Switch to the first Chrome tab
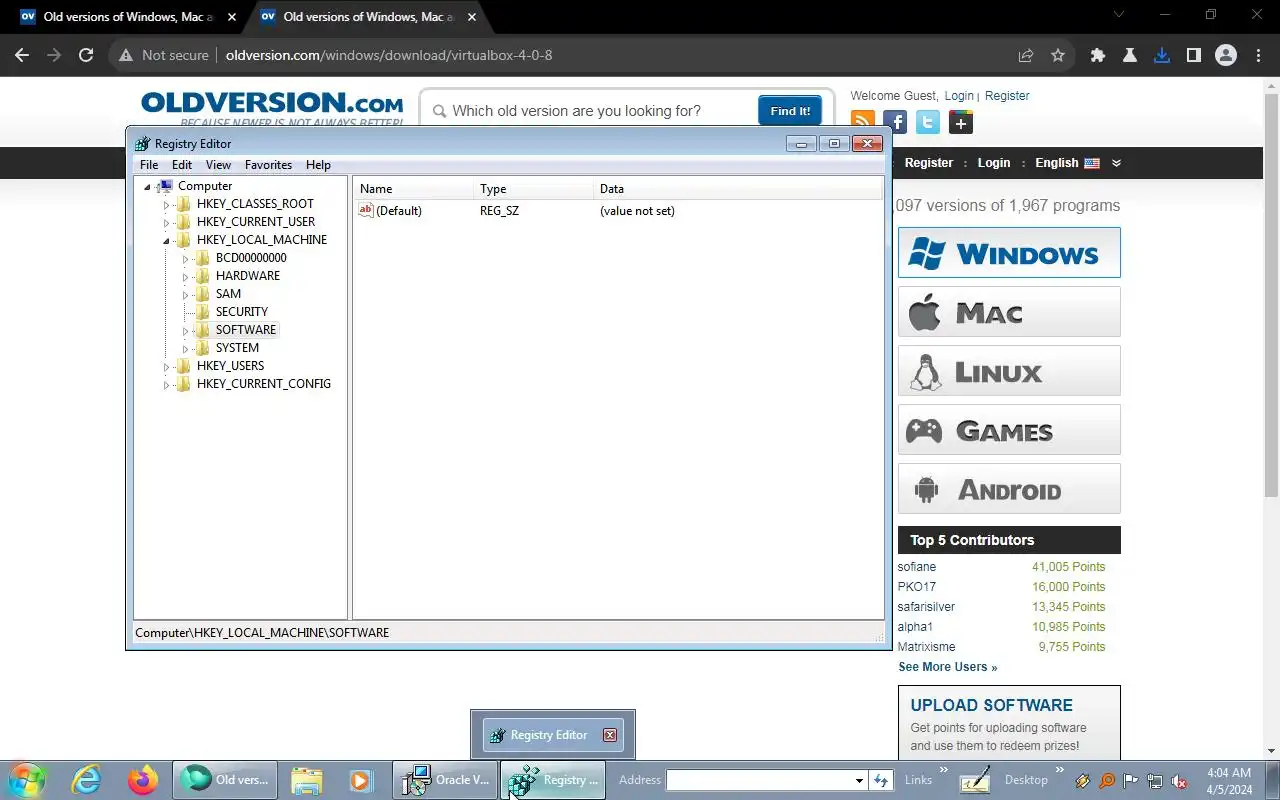This screenshot has width=1280, height=800. point(128,17)
